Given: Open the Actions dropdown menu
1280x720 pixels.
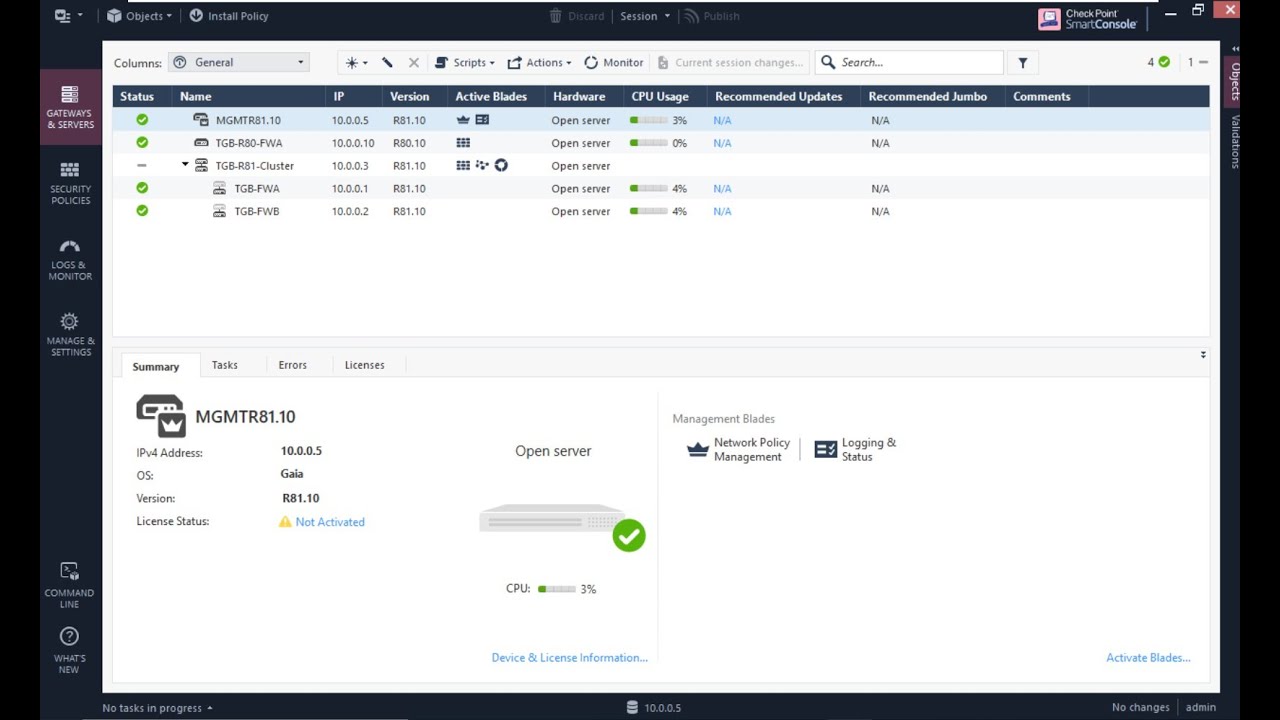Looking at the screenshot, I should [539, 62].
